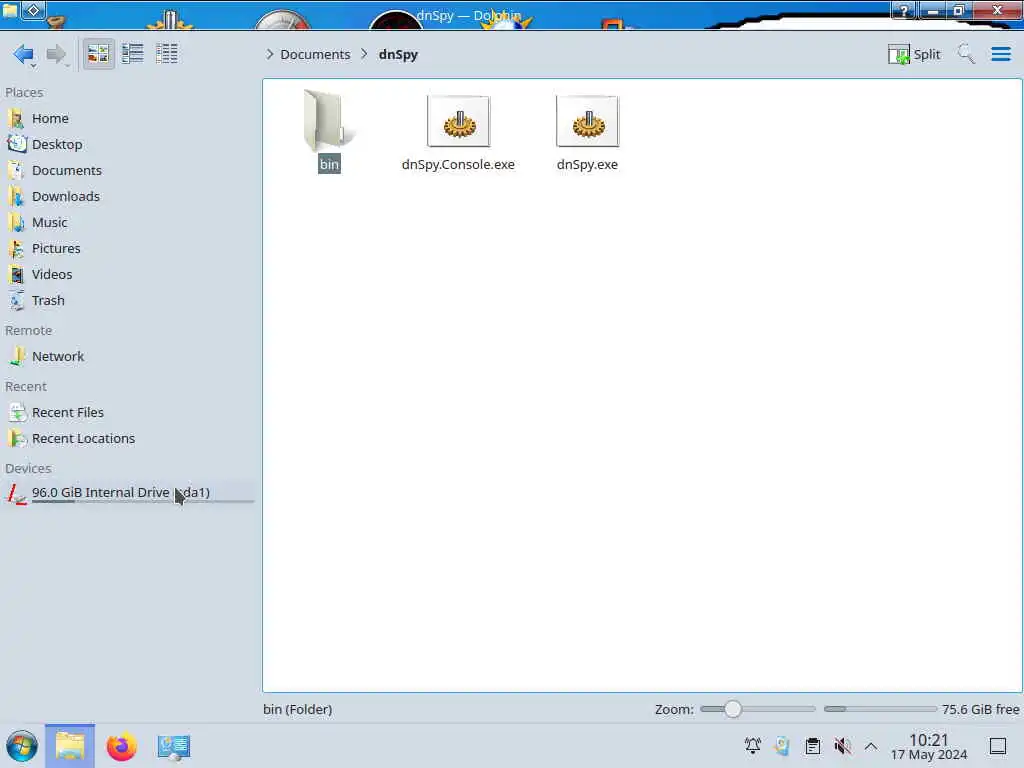Click the dnSpy.exe file name
This screenshot has height=768, width=1024.
tap(587, 165)
